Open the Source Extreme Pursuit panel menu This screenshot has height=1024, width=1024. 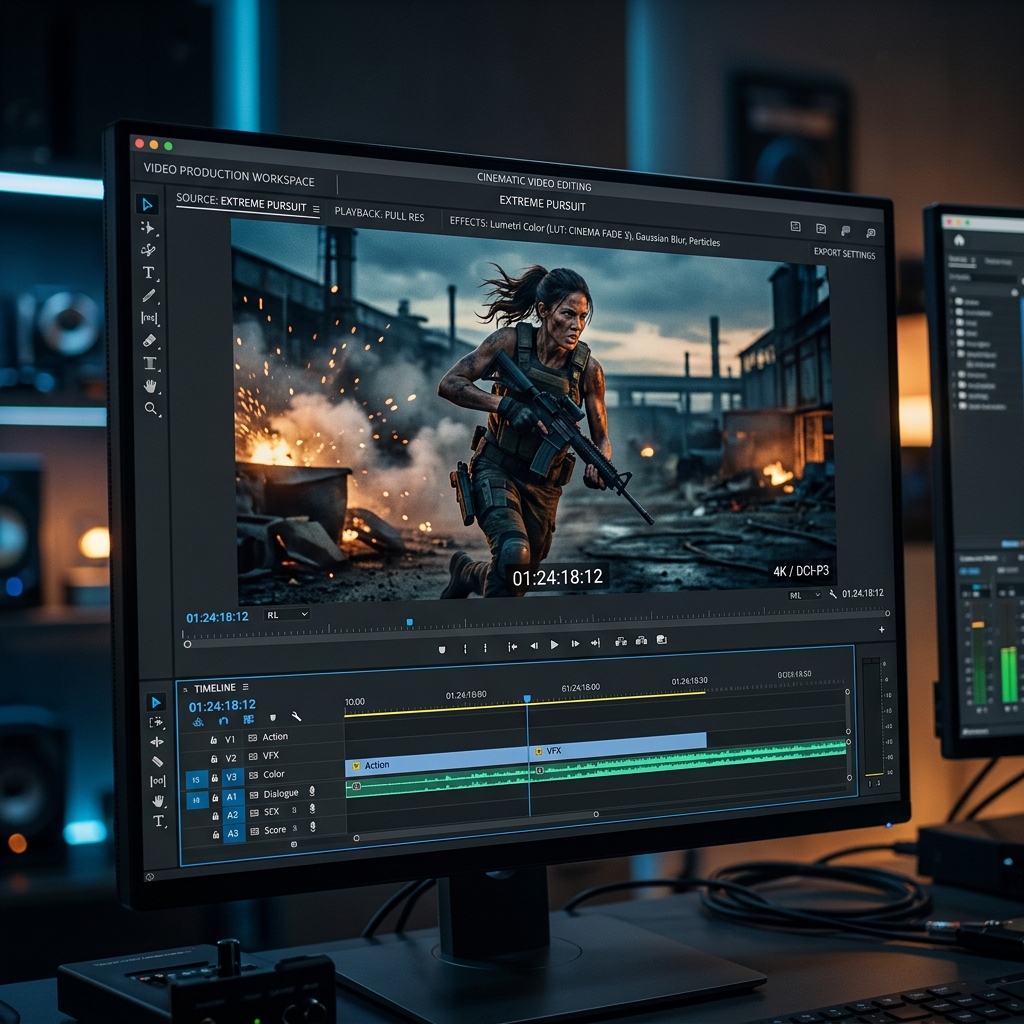(316, 210)
